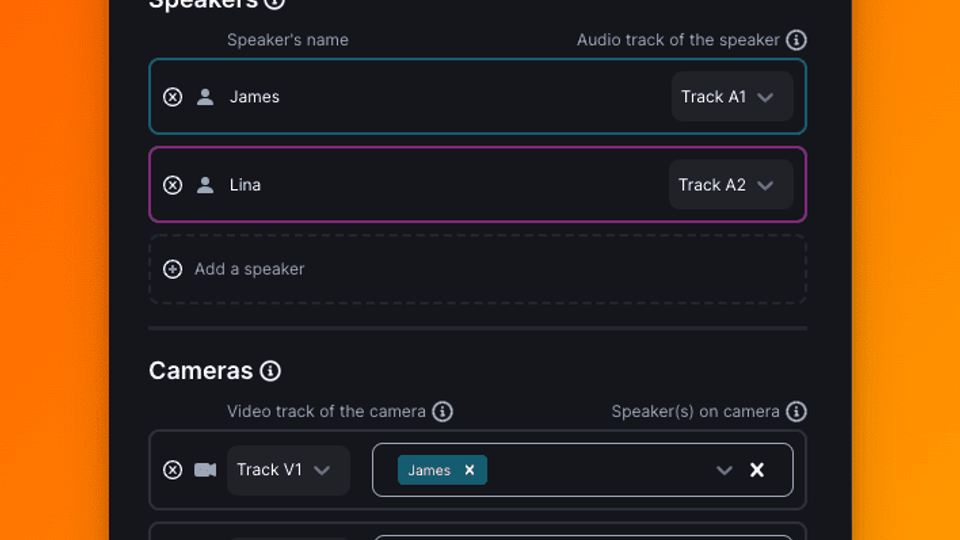Open the Track A1 audio dropdown

pos(732,97)
